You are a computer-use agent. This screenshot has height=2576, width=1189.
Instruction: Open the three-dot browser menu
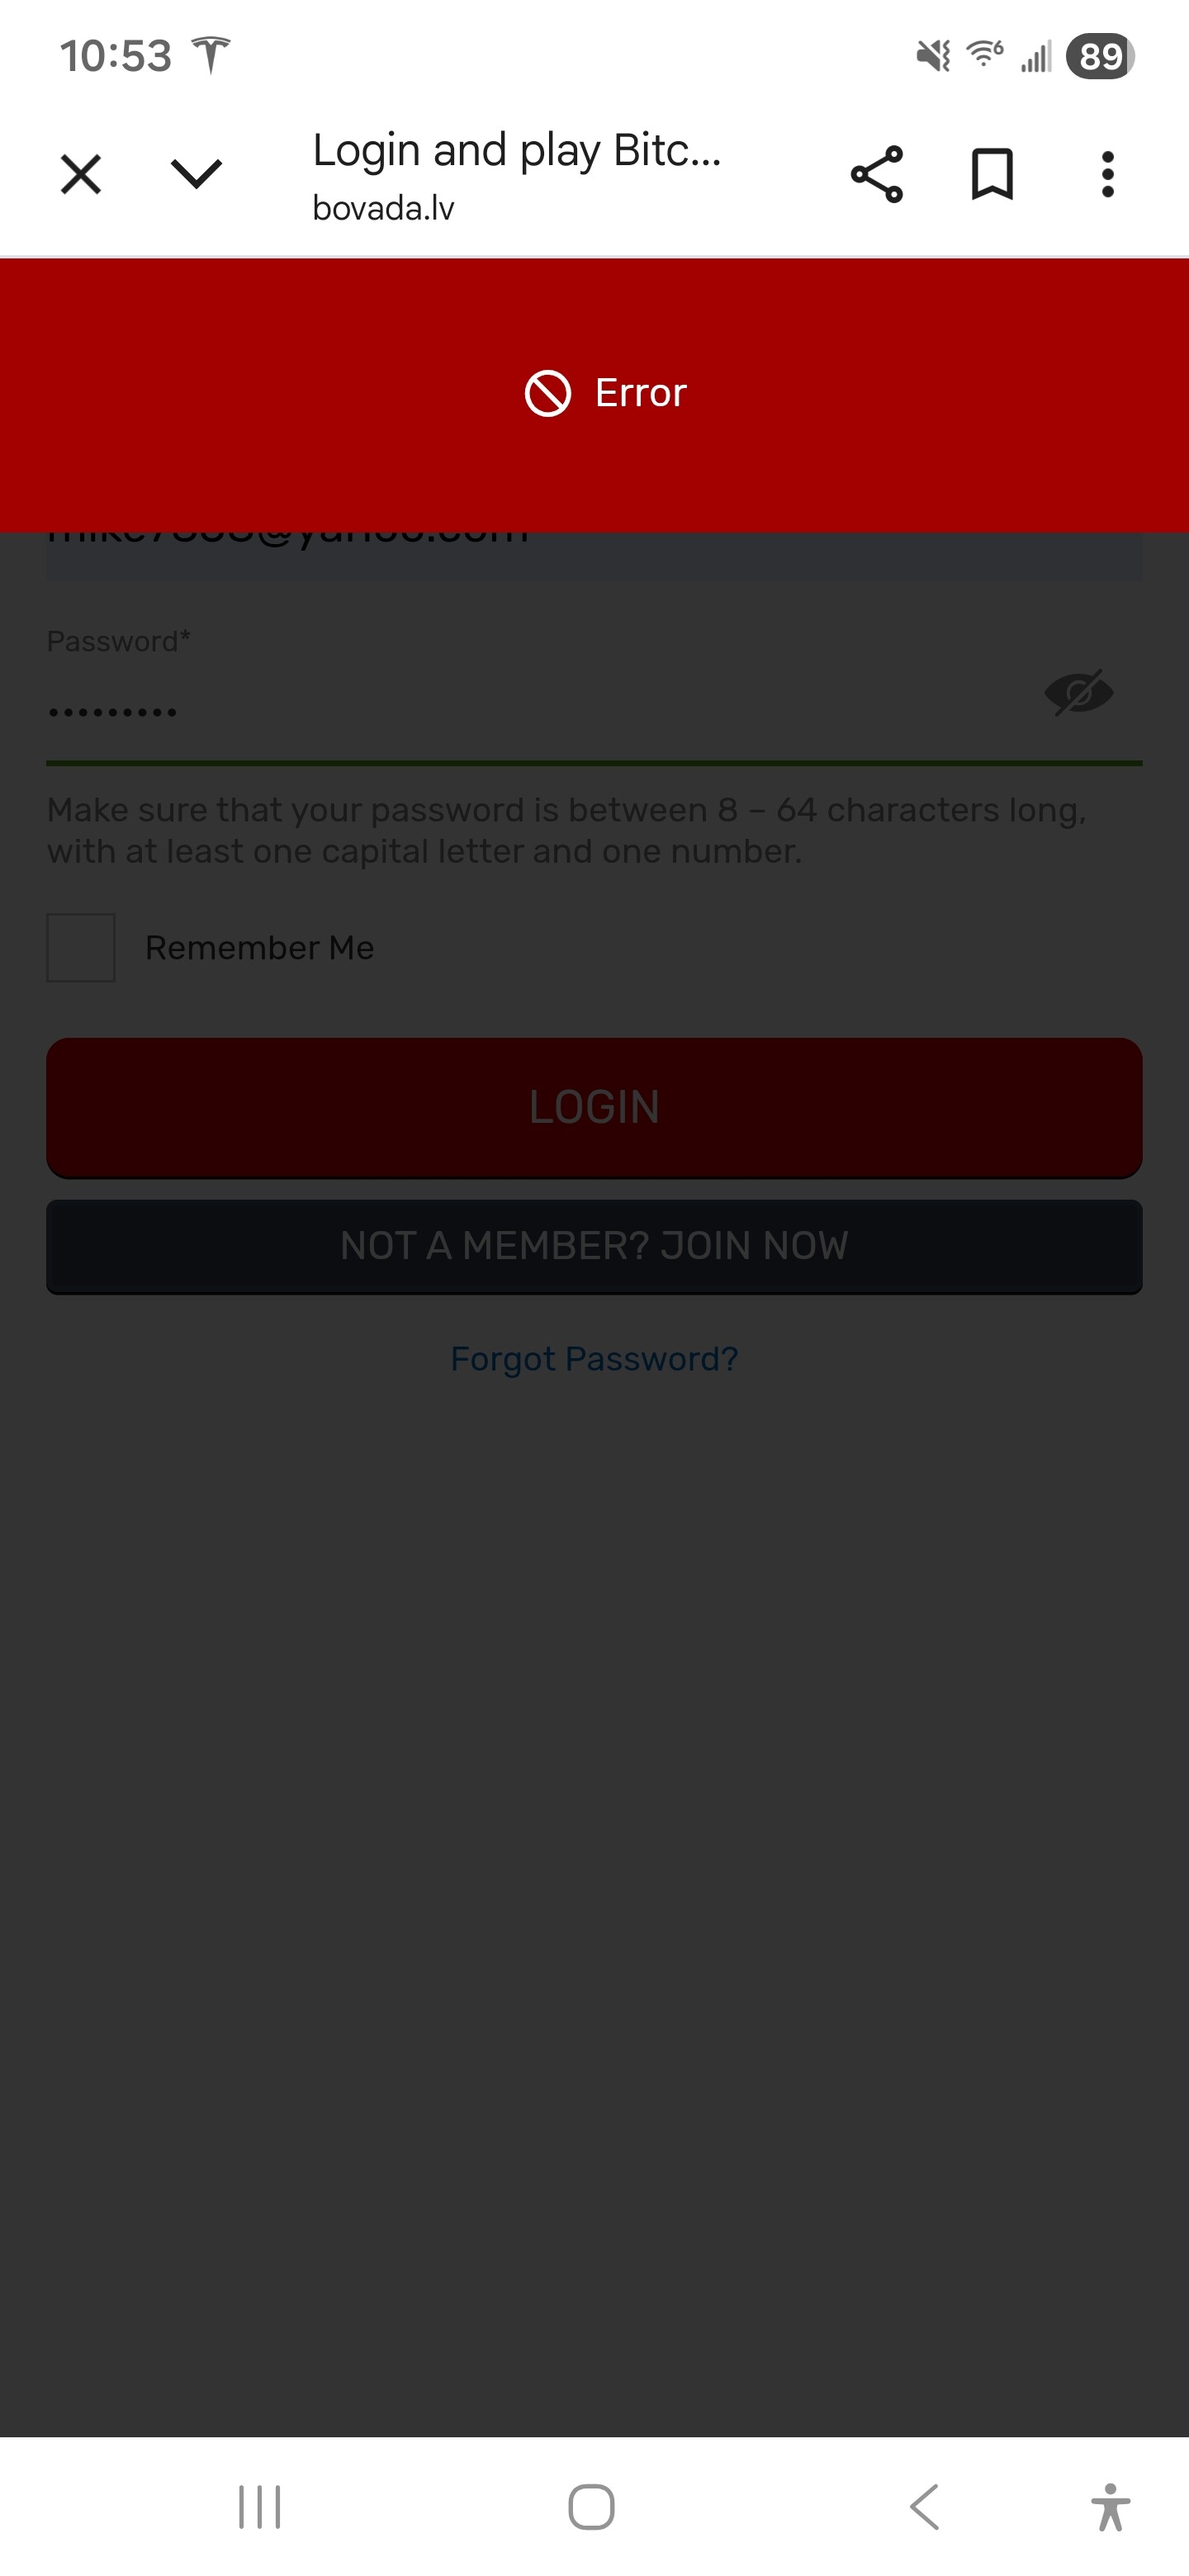pyautogui.click(x=1107, y=174)
